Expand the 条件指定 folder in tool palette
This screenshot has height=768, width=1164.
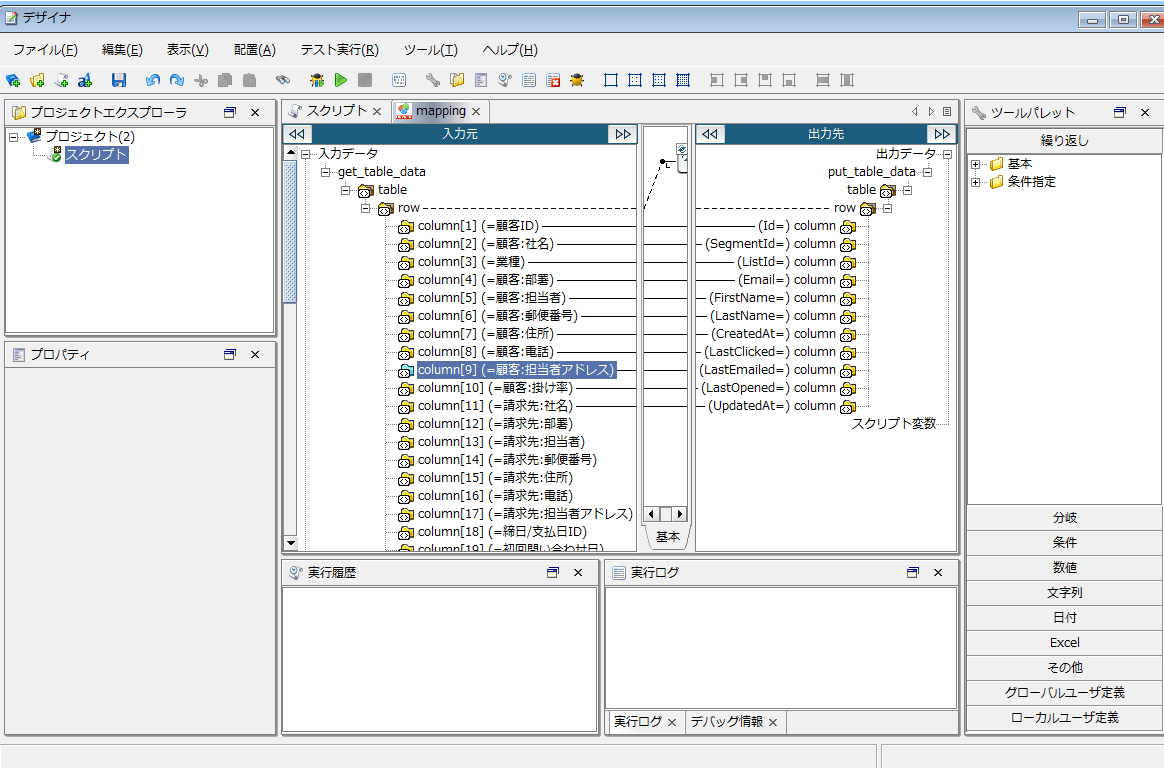976,182
